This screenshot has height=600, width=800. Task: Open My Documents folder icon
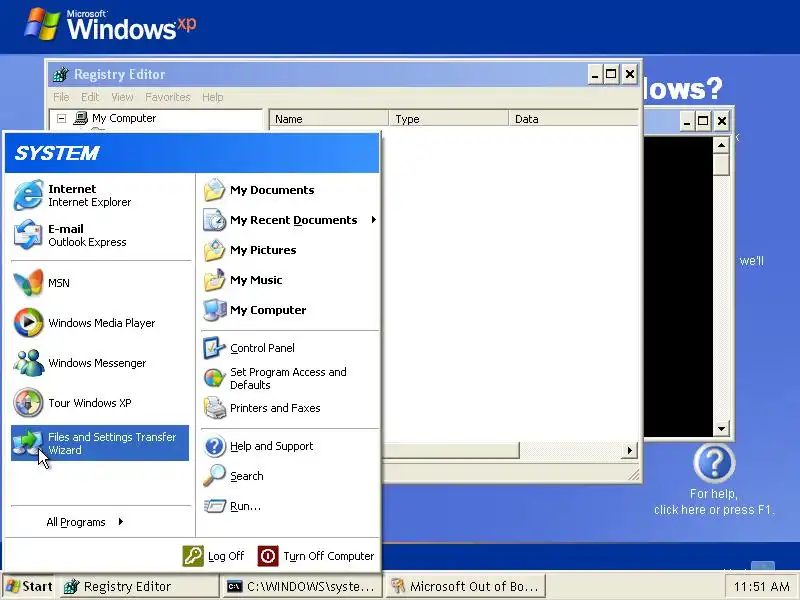(x=214, y=190)
